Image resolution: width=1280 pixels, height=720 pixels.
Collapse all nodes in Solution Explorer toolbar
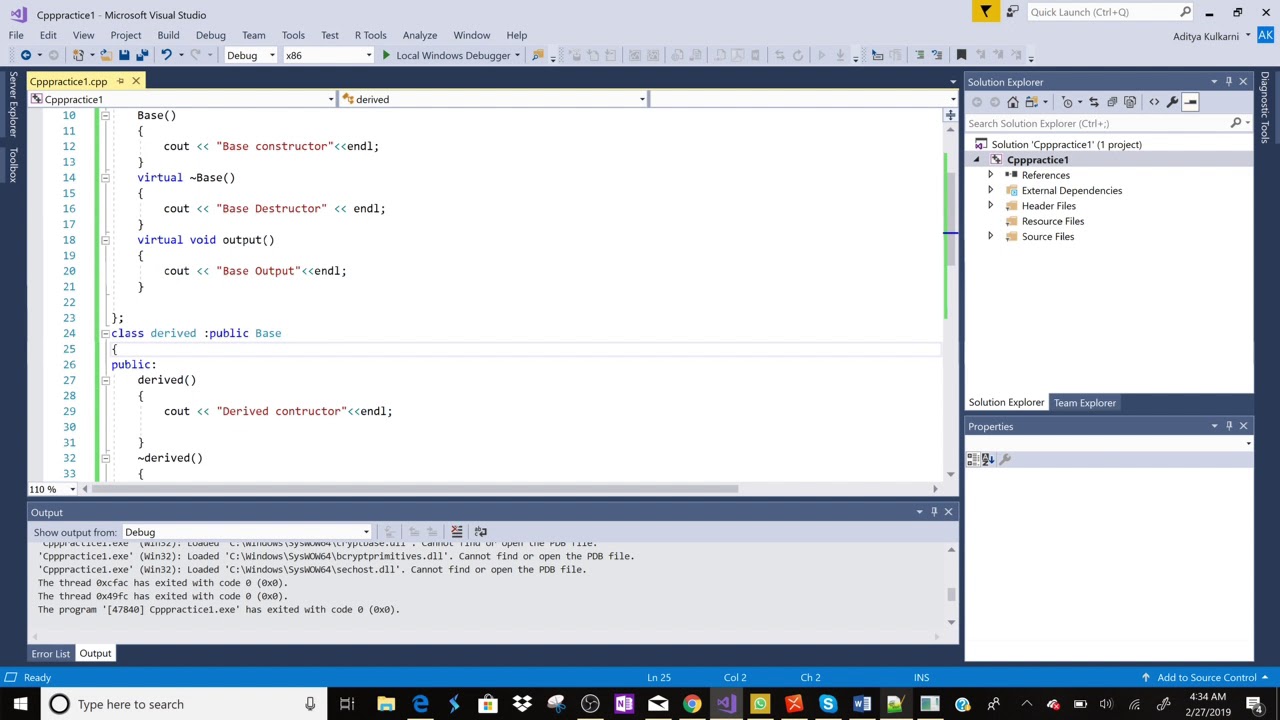(x=1111, y=102)
